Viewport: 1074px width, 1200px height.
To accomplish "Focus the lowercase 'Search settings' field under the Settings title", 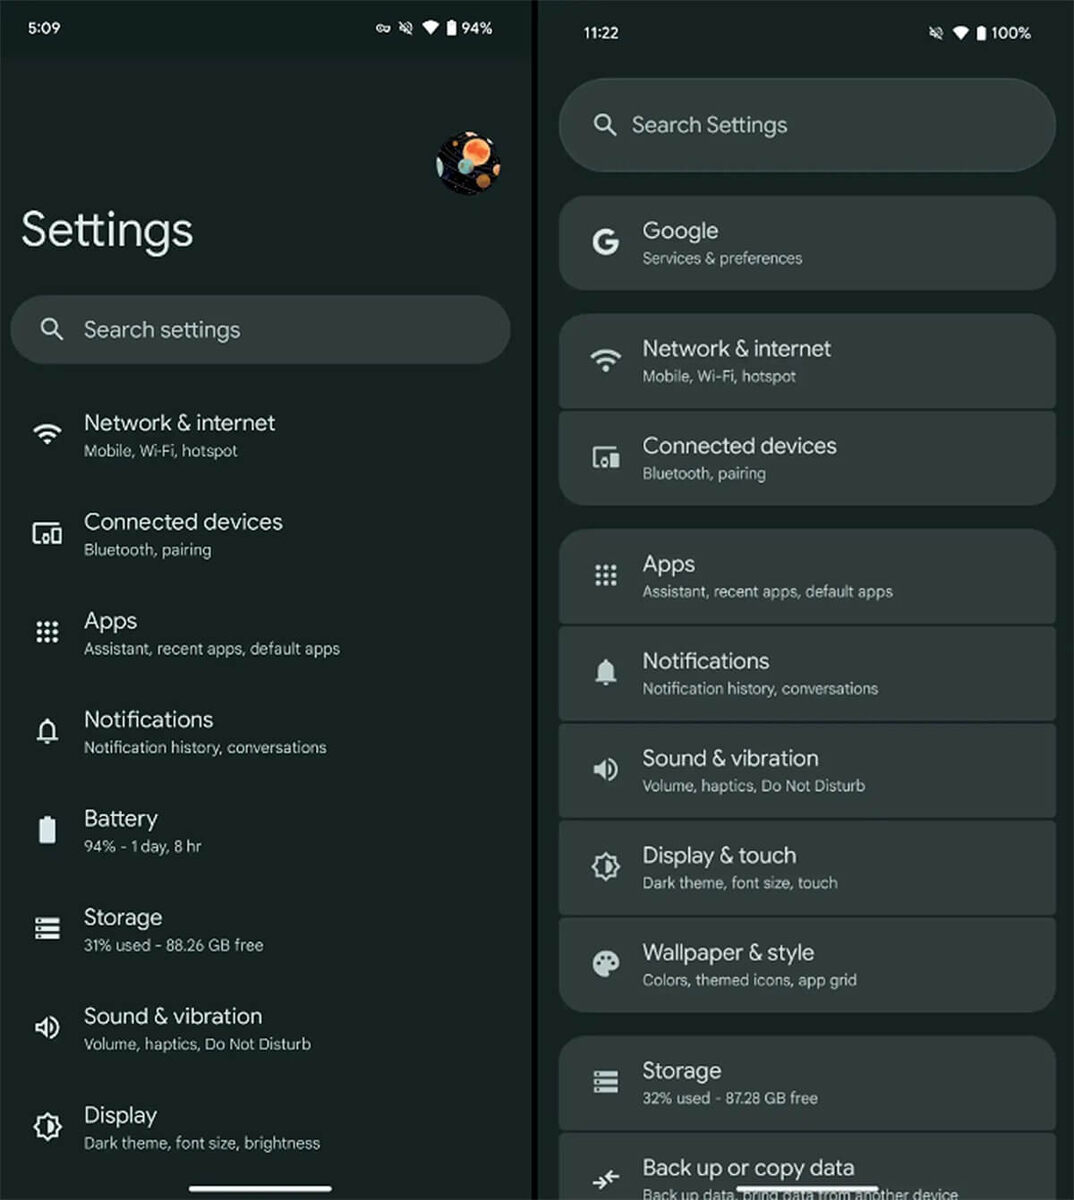I will click(x=260, y=329).
